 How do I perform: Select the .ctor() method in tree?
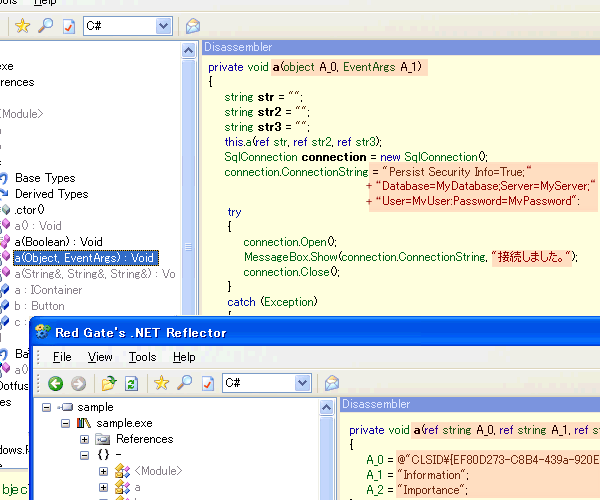29,210
